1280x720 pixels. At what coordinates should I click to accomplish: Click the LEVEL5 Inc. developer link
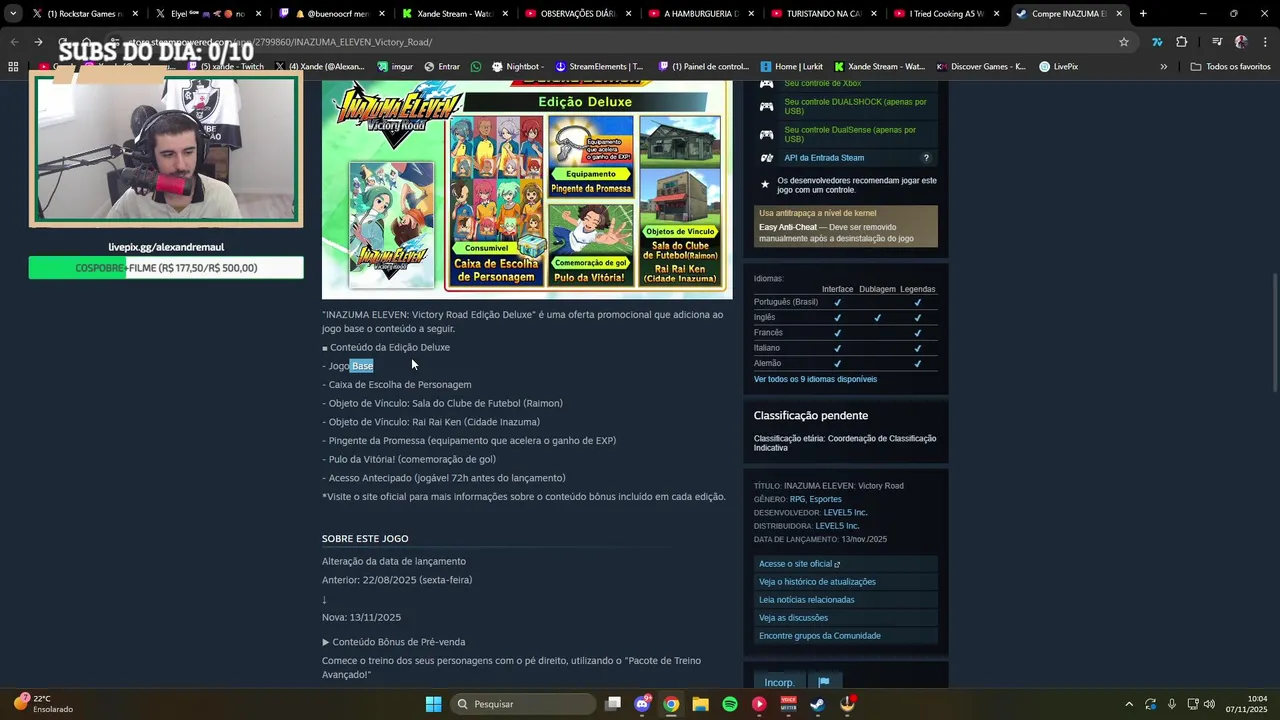click(x=845, y=512)
